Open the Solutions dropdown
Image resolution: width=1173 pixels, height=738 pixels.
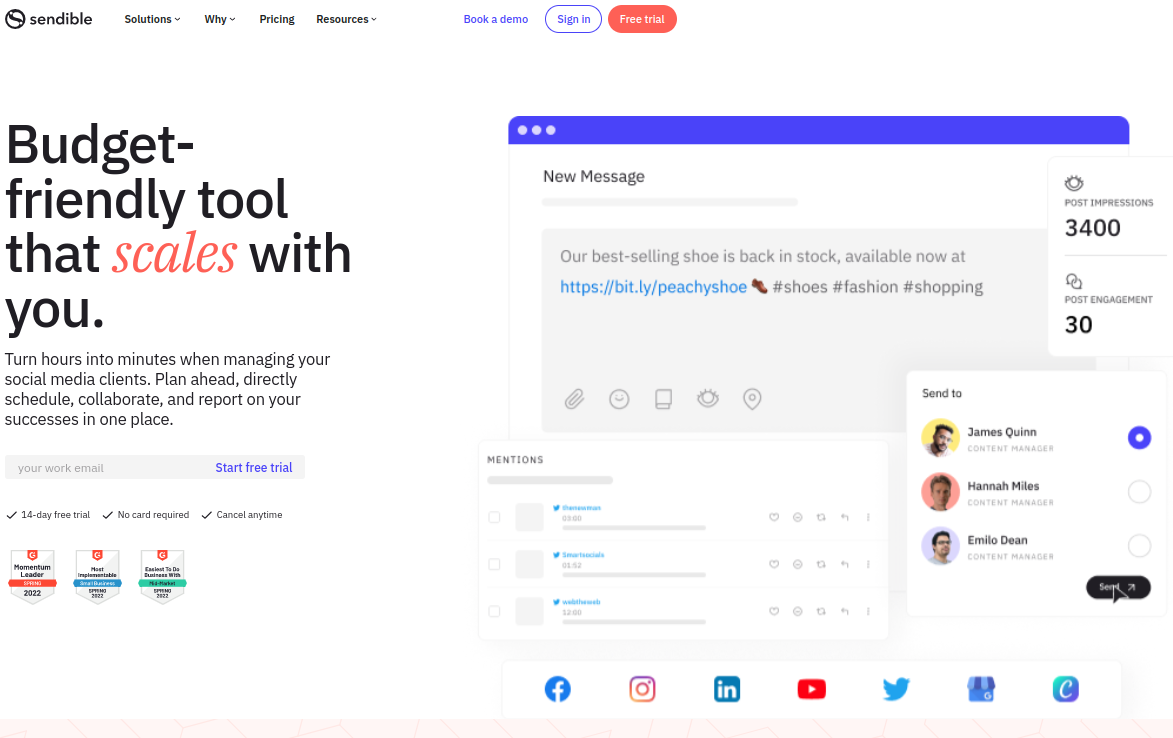click(x=151, y=18)
